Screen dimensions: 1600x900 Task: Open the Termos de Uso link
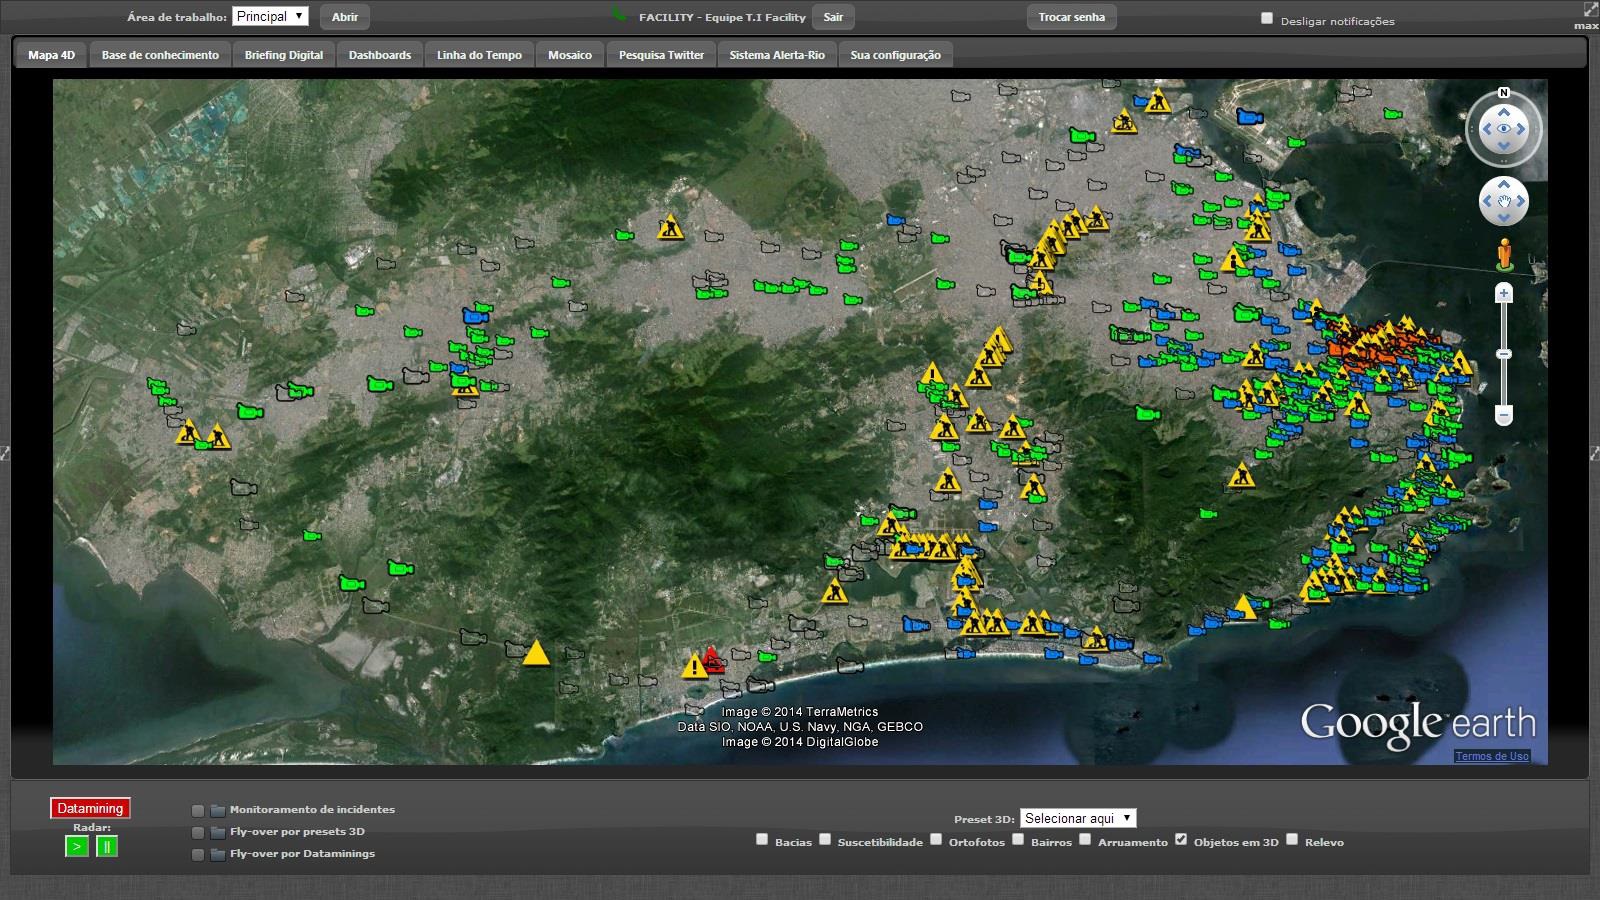pos(1492,756)
